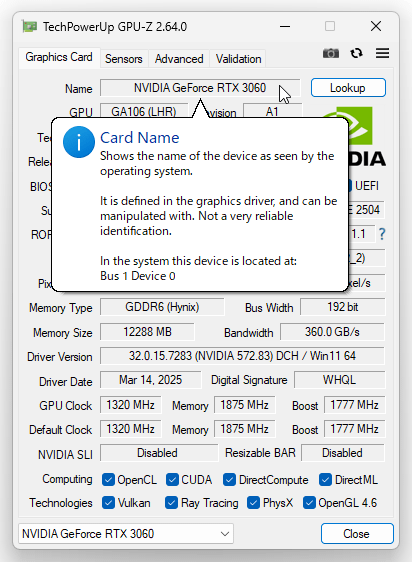Click the Memory Size value 12288 MB
412x562 pixels.
147,332
